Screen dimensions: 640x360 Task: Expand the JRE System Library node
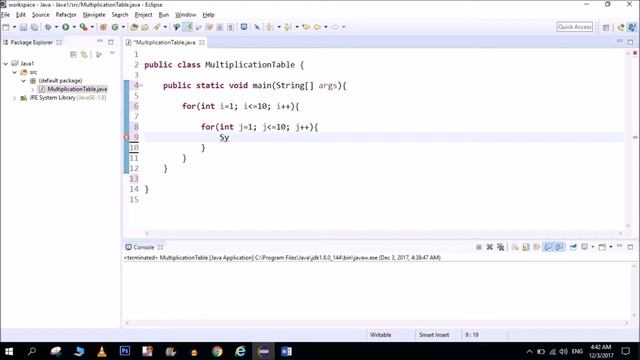pos(15,98)
